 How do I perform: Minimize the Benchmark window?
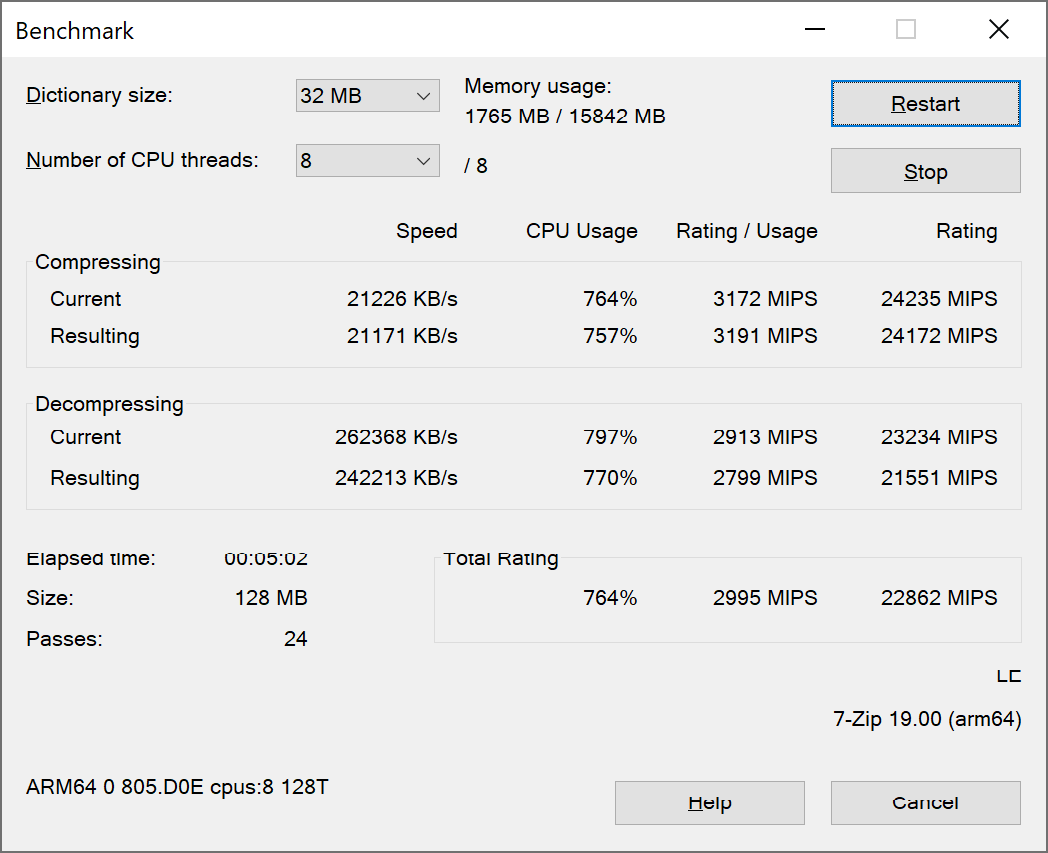tap(815, 29)
